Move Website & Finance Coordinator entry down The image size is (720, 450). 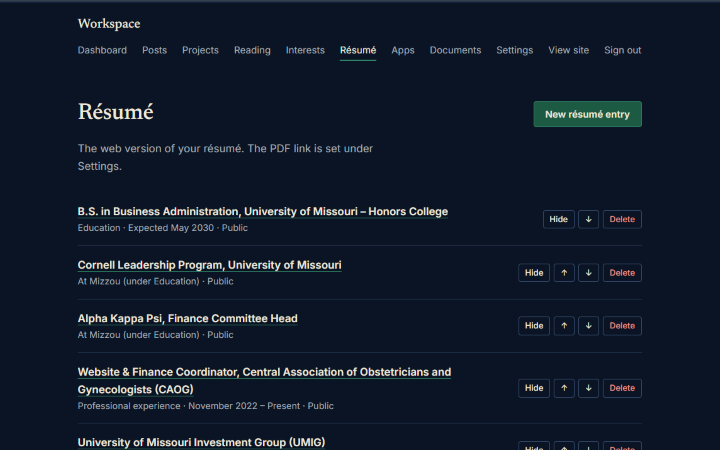coord(588,388)
